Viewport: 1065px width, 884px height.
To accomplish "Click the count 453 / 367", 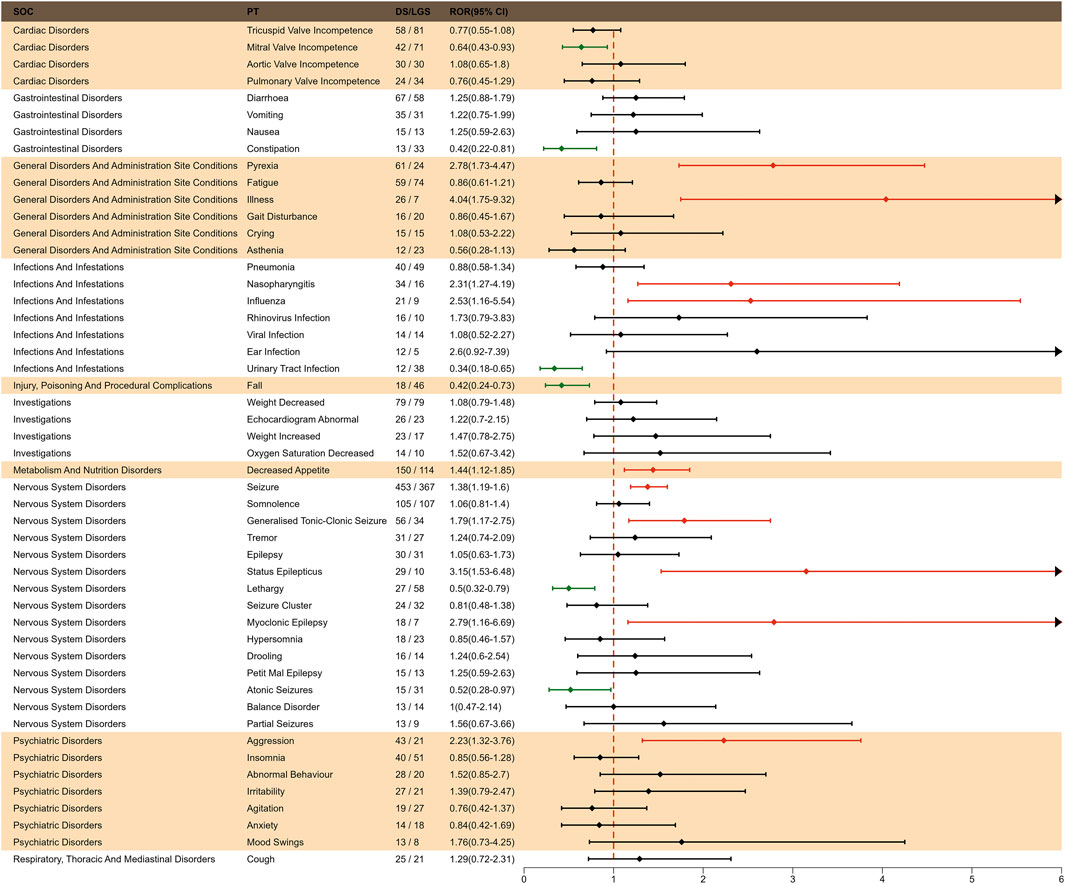I will [x=414, y=487].
